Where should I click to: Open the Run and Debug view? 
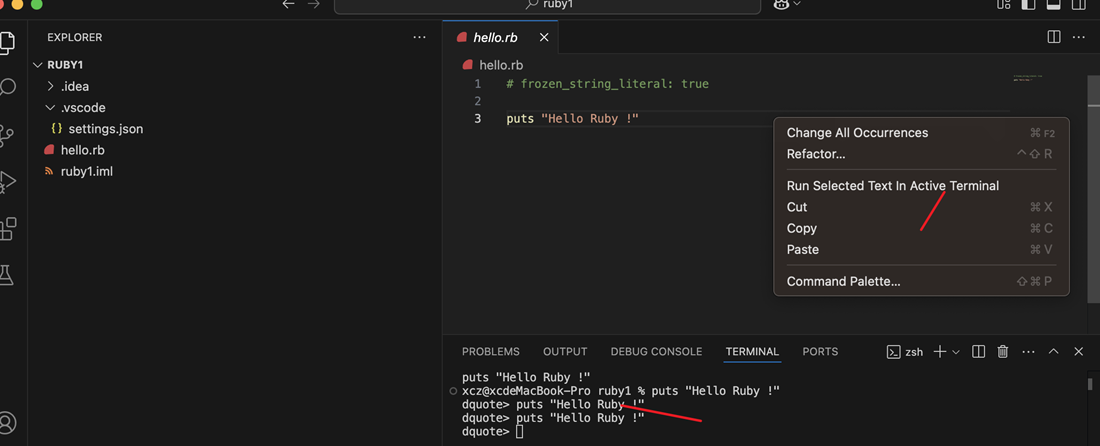pos(8,182)
